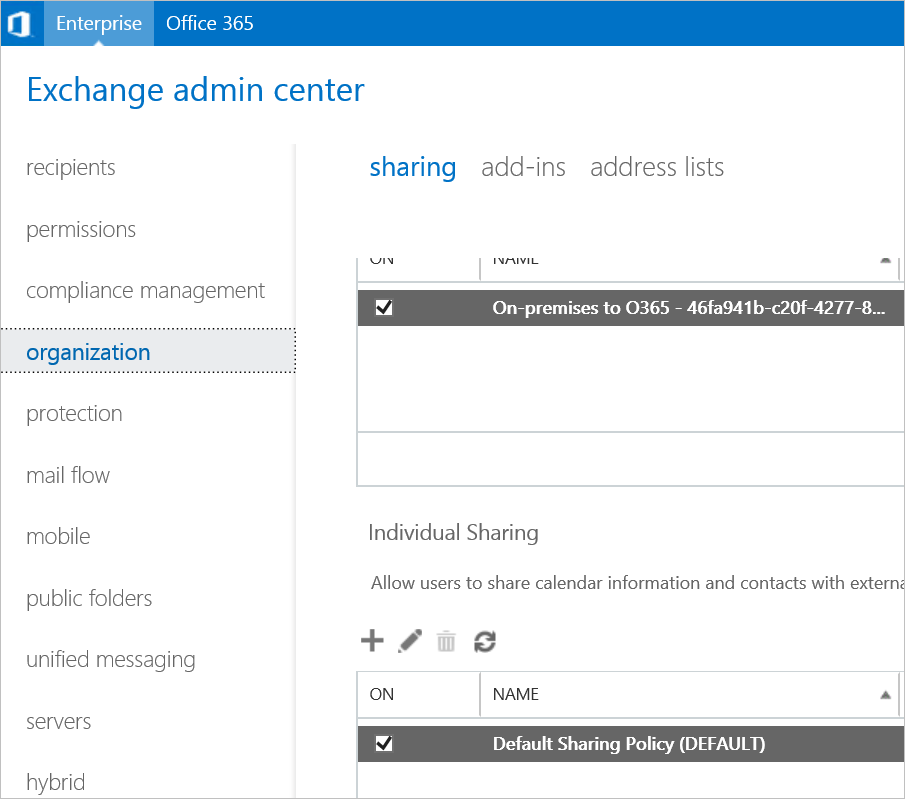Delete the policy using the trash icon
The height and width of the screenshot is (799, 905).
[x=446, y=641]
